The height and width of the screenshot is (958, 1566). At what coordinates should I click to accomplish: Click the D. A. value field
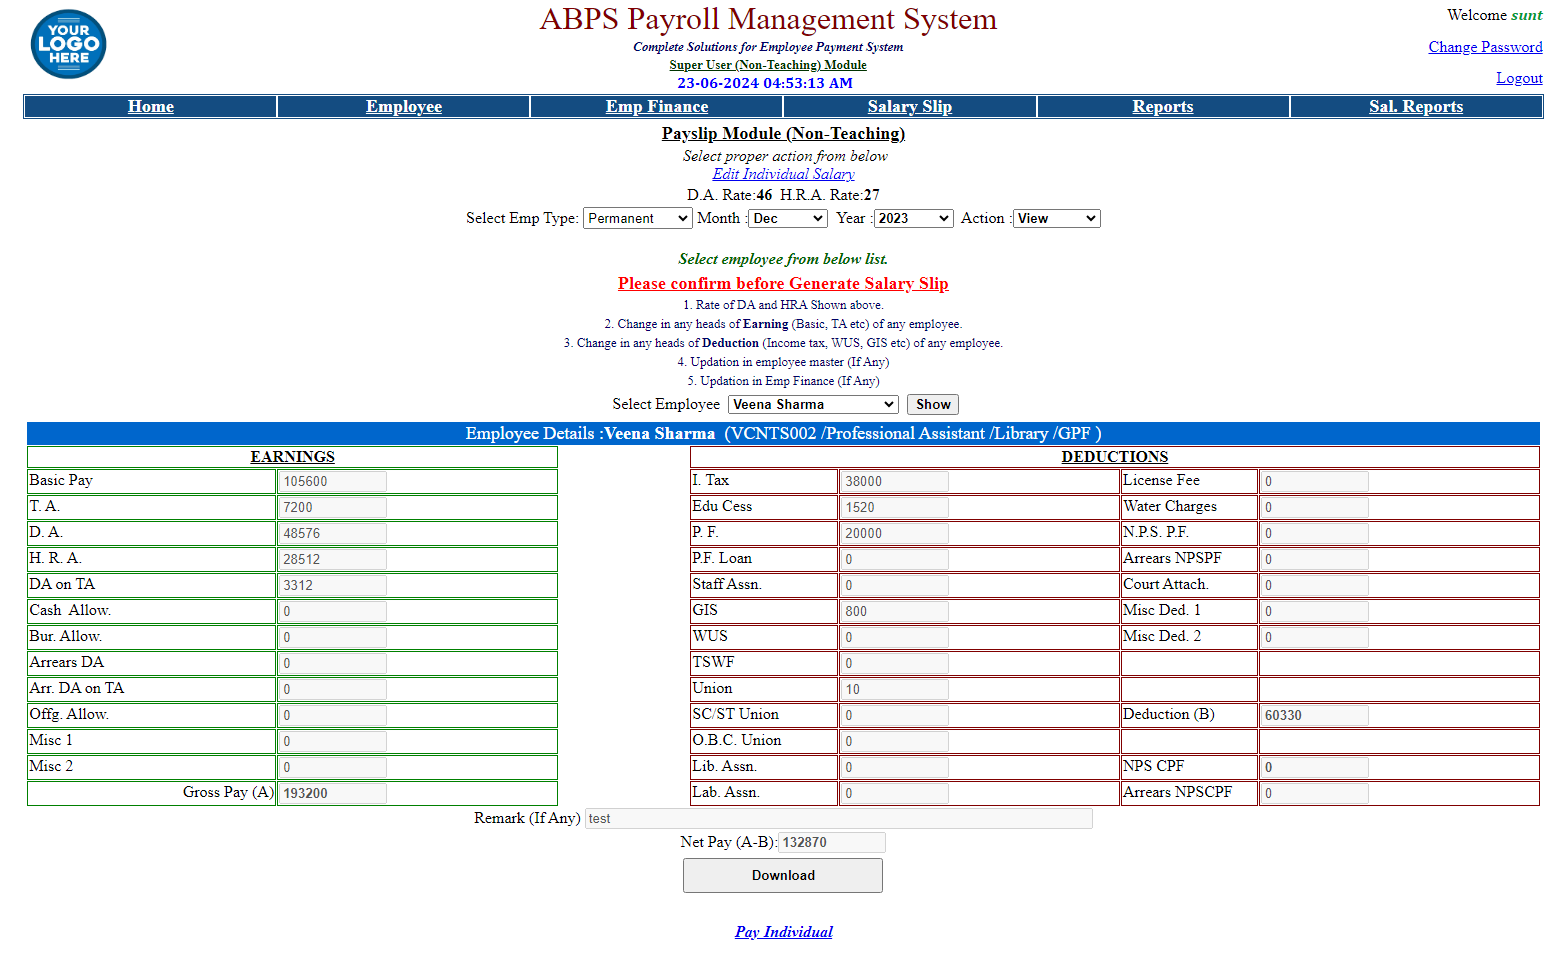[332, 533]
